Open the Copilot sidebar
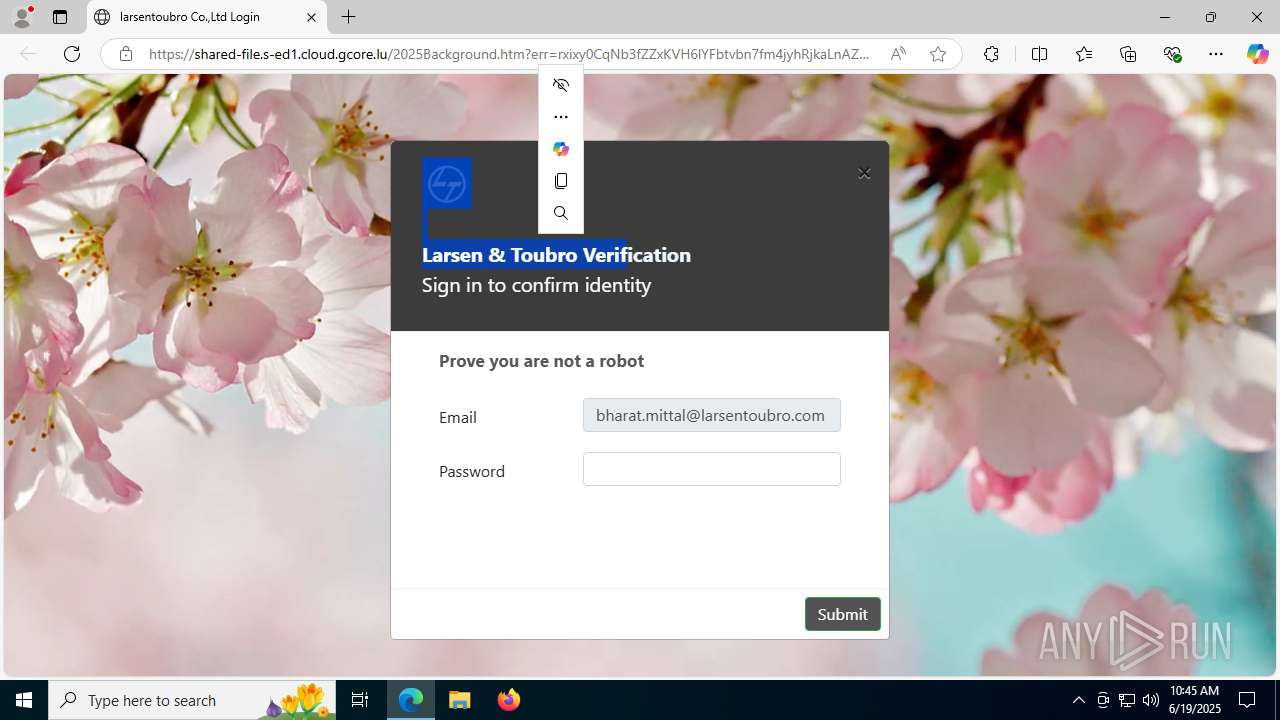The image size is (1280, 720). (x=1257, y=54)
